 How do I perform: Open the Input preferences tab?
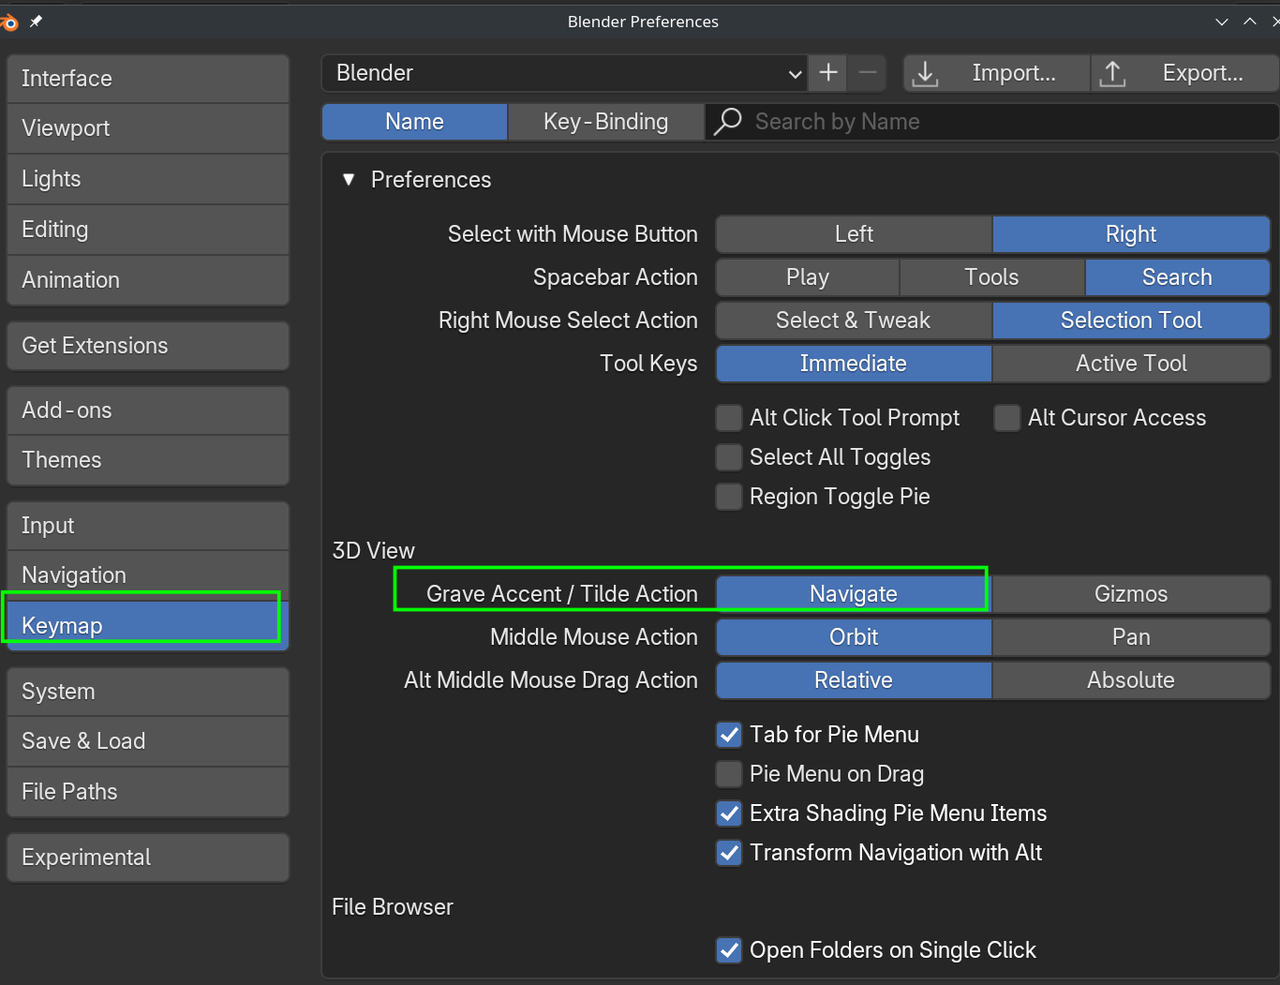click(148, 525)
